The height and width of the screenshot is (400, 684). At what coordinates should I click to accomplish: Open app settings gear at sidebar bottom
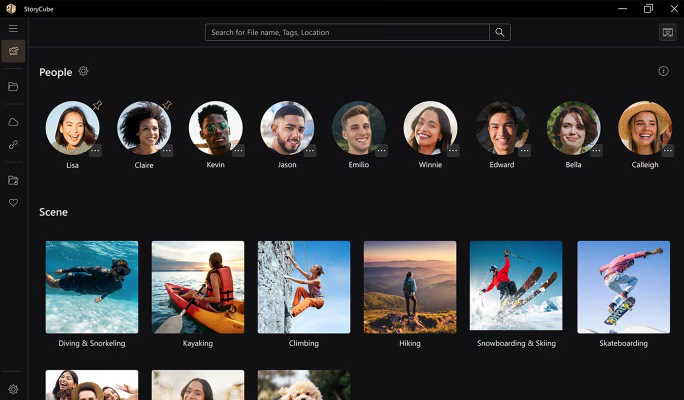click(13, 389)
